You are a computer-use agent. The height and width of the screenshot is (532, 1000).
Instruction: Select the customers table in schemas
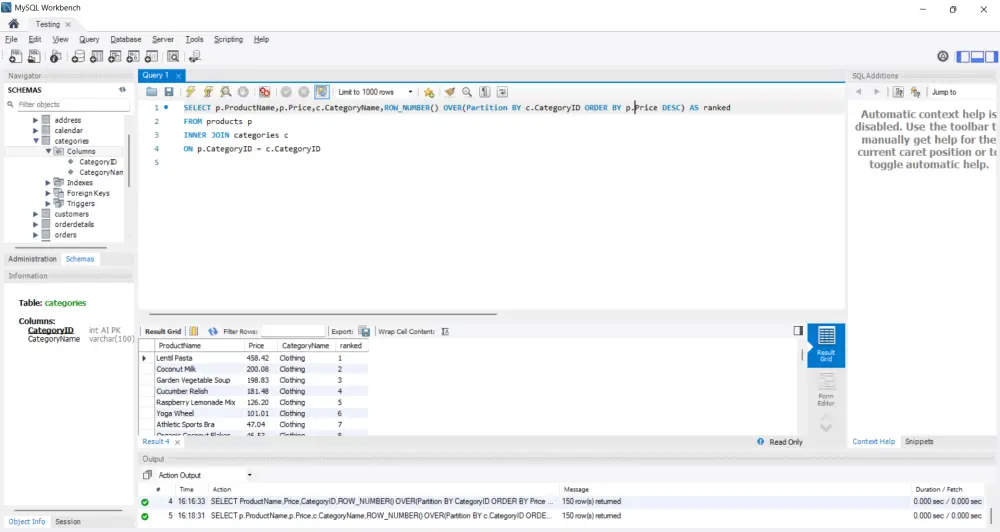71,214
